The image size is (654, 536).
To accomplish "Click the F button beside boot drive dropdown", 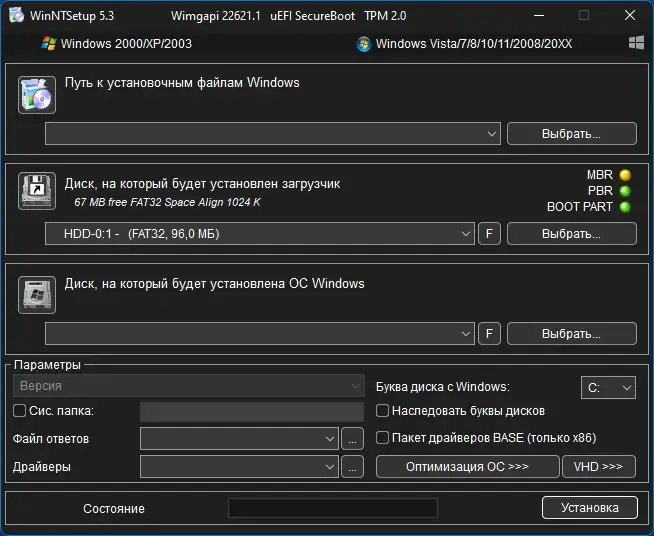I will [489, 234].
